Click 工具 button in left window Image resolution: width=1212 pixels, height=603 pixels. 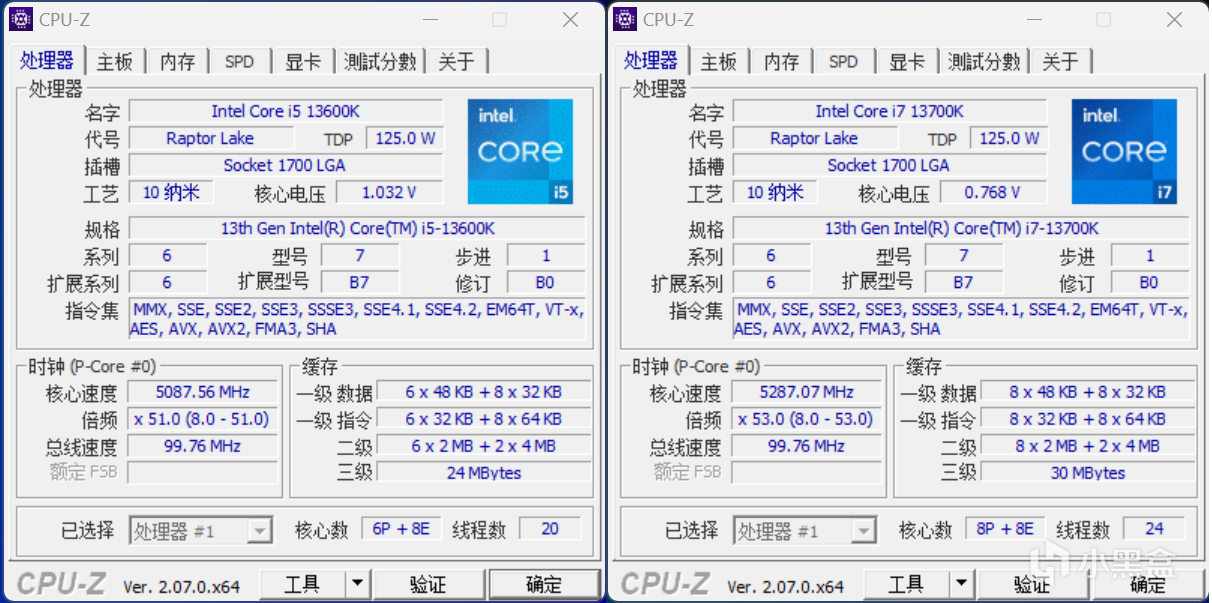click(x=303, y=584)
